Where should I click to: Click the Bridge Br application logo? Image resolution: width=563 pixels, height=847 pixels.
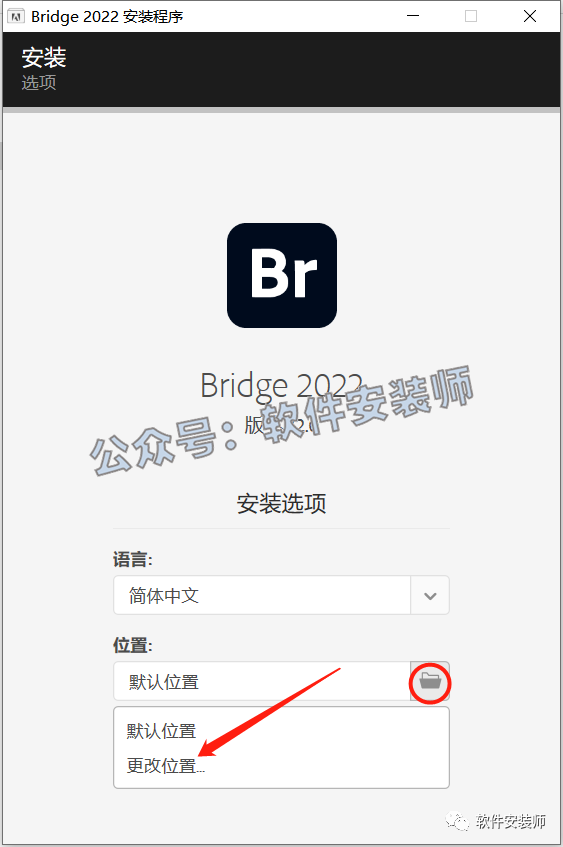coord(282,275)
